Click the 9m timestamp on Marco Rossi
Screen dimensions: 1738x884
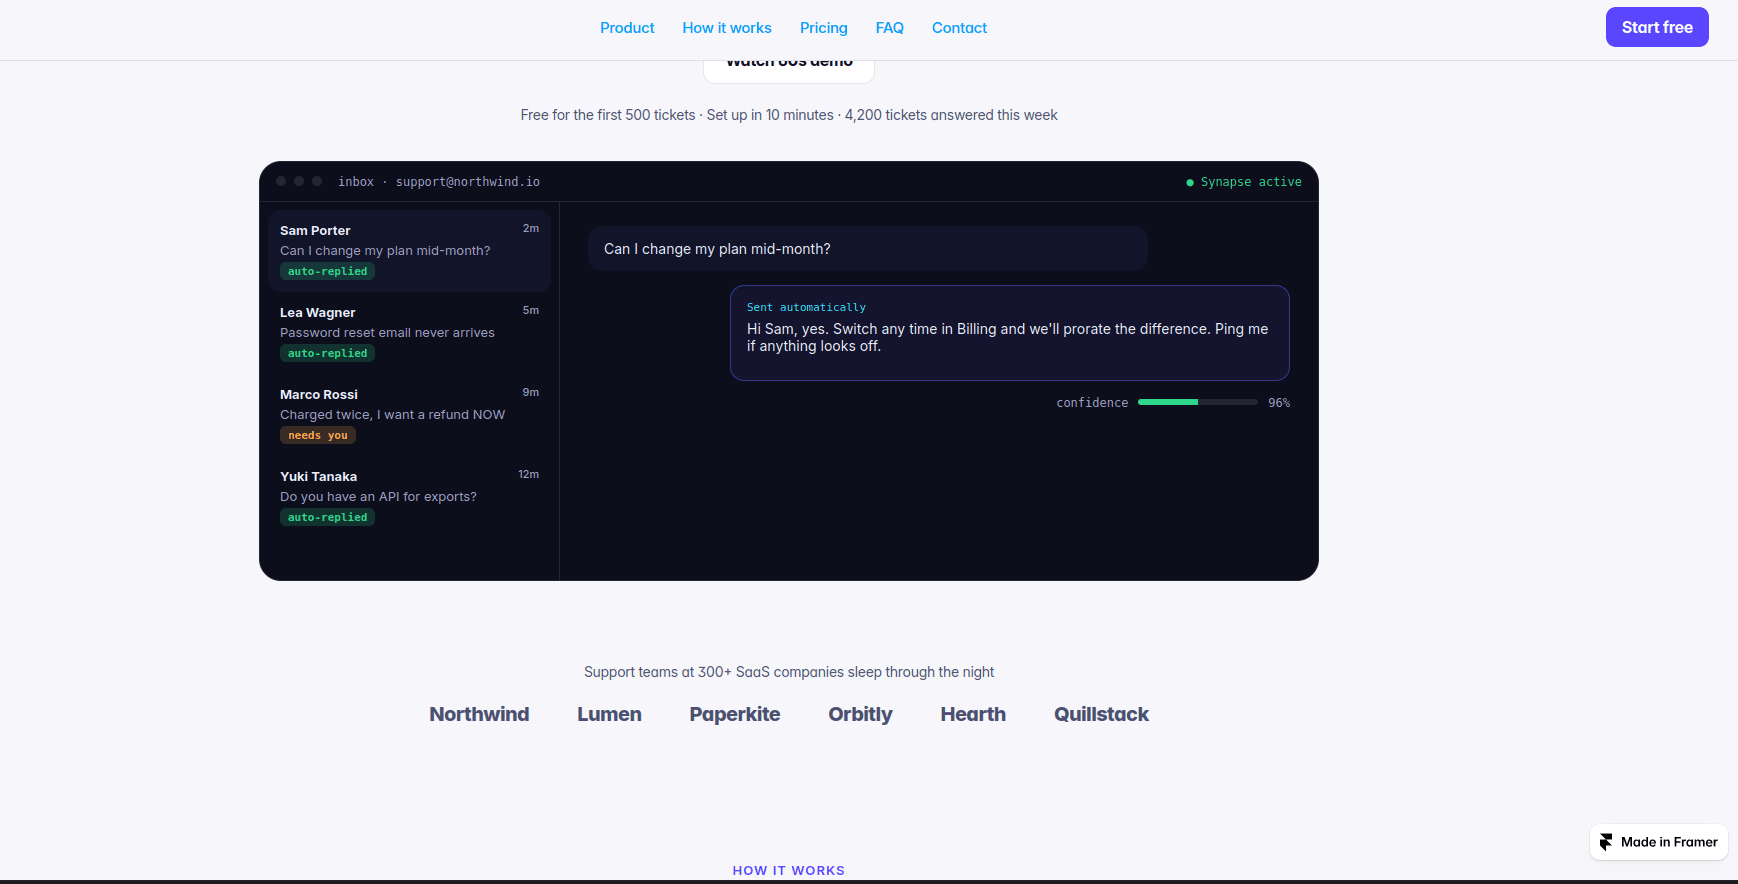(531, 392)
